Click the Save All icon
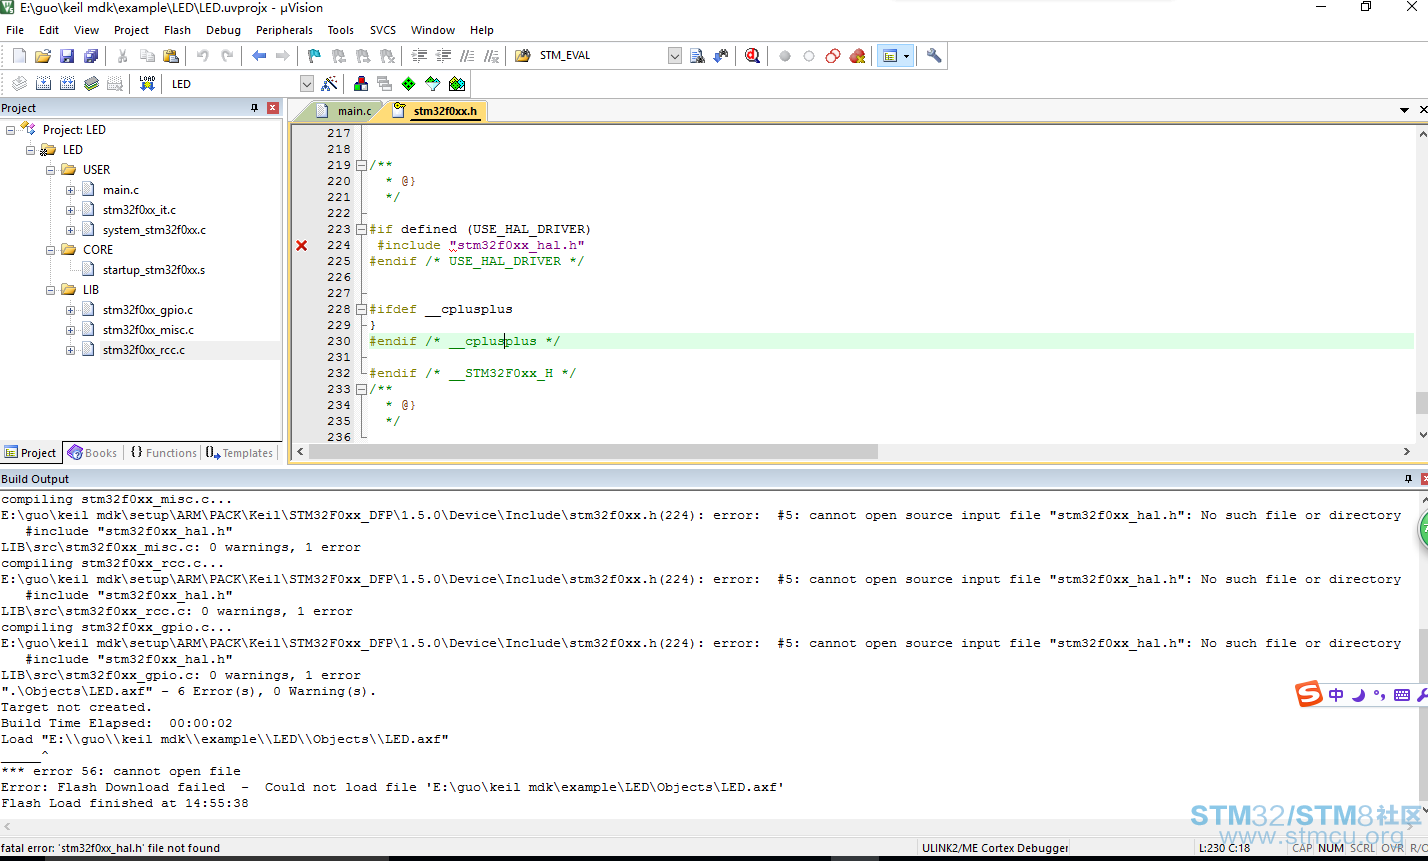The width and height of the screenshot is (1428, 861). click(x=91, y=56)
